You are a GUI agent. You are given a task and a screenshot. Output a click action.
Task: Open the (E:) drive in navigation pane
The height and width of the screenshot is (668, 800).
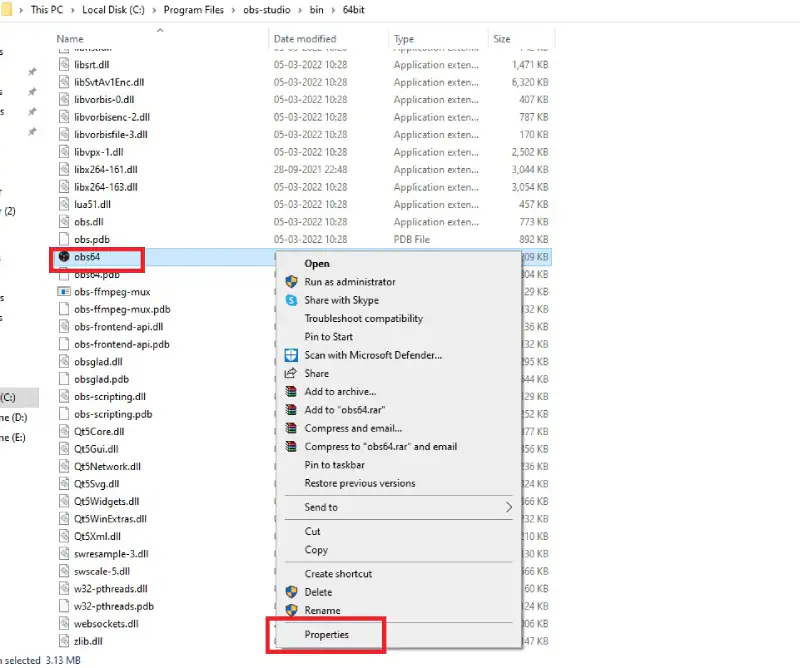(x=13, y=437)
